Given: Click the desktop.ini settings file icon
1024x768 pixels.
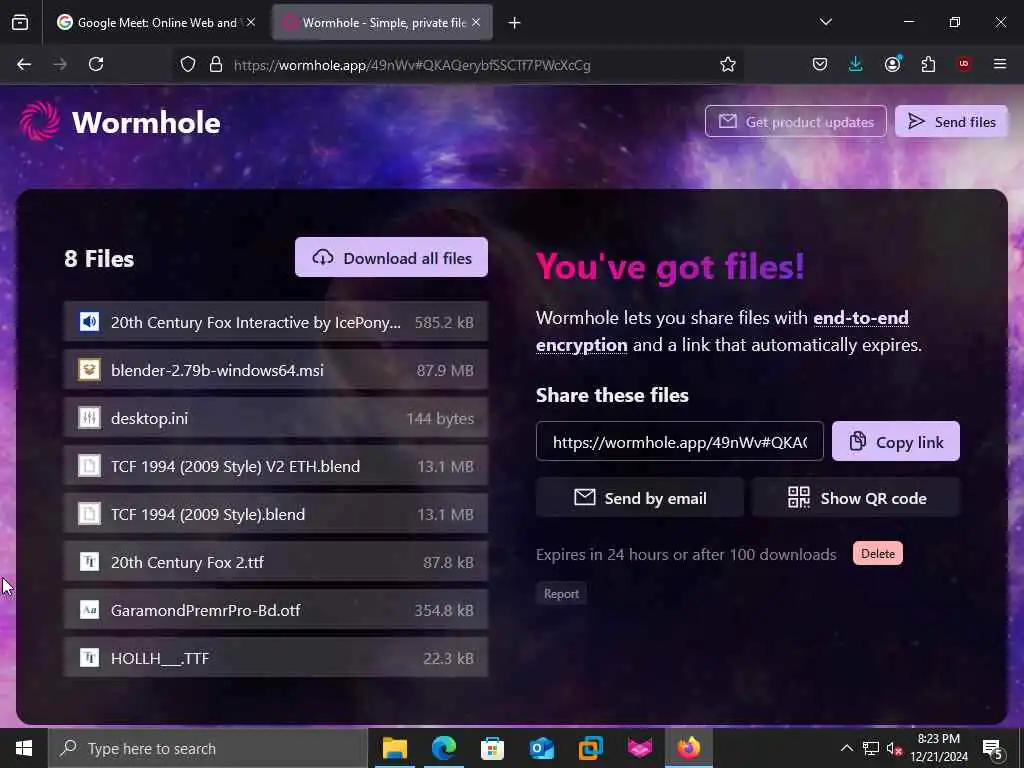Looking at the screenshot, I should click(x=89, y=417).
